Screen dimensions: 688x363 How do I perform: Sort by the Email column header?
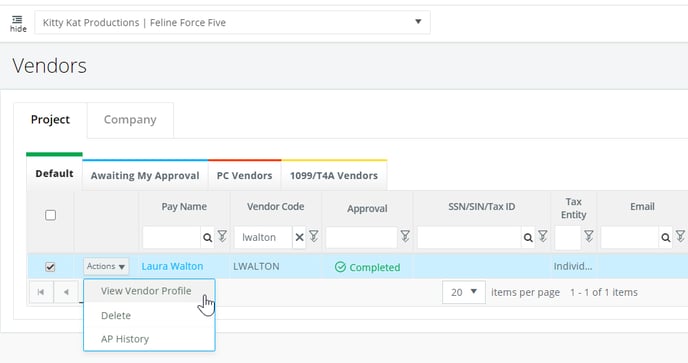(x=642, y=207)
